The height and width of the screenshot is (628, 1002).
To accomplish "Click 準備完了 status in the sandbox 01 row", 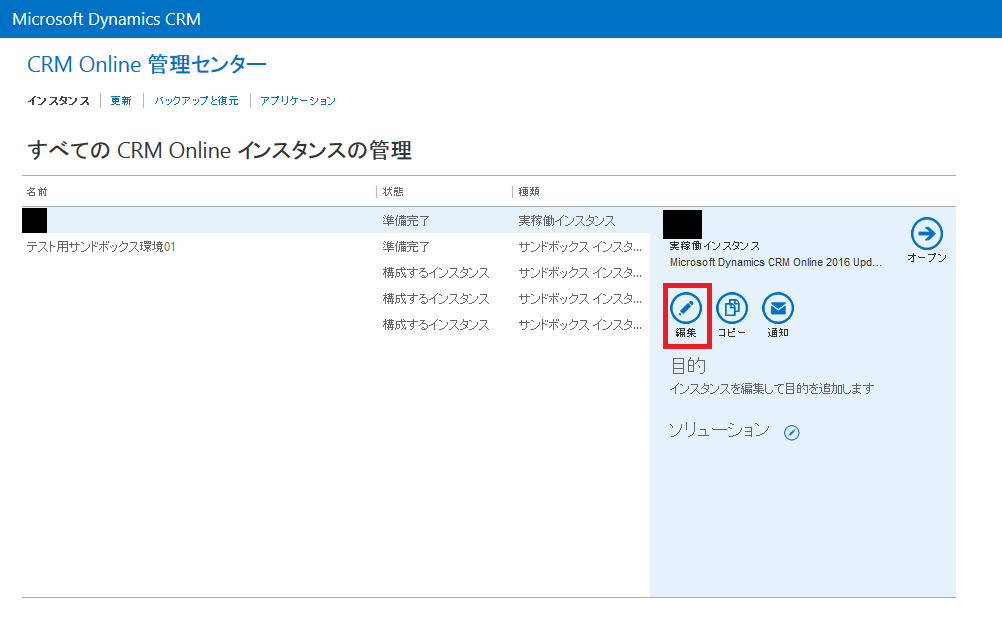I will pyautogui.click(x=406, y=247).
